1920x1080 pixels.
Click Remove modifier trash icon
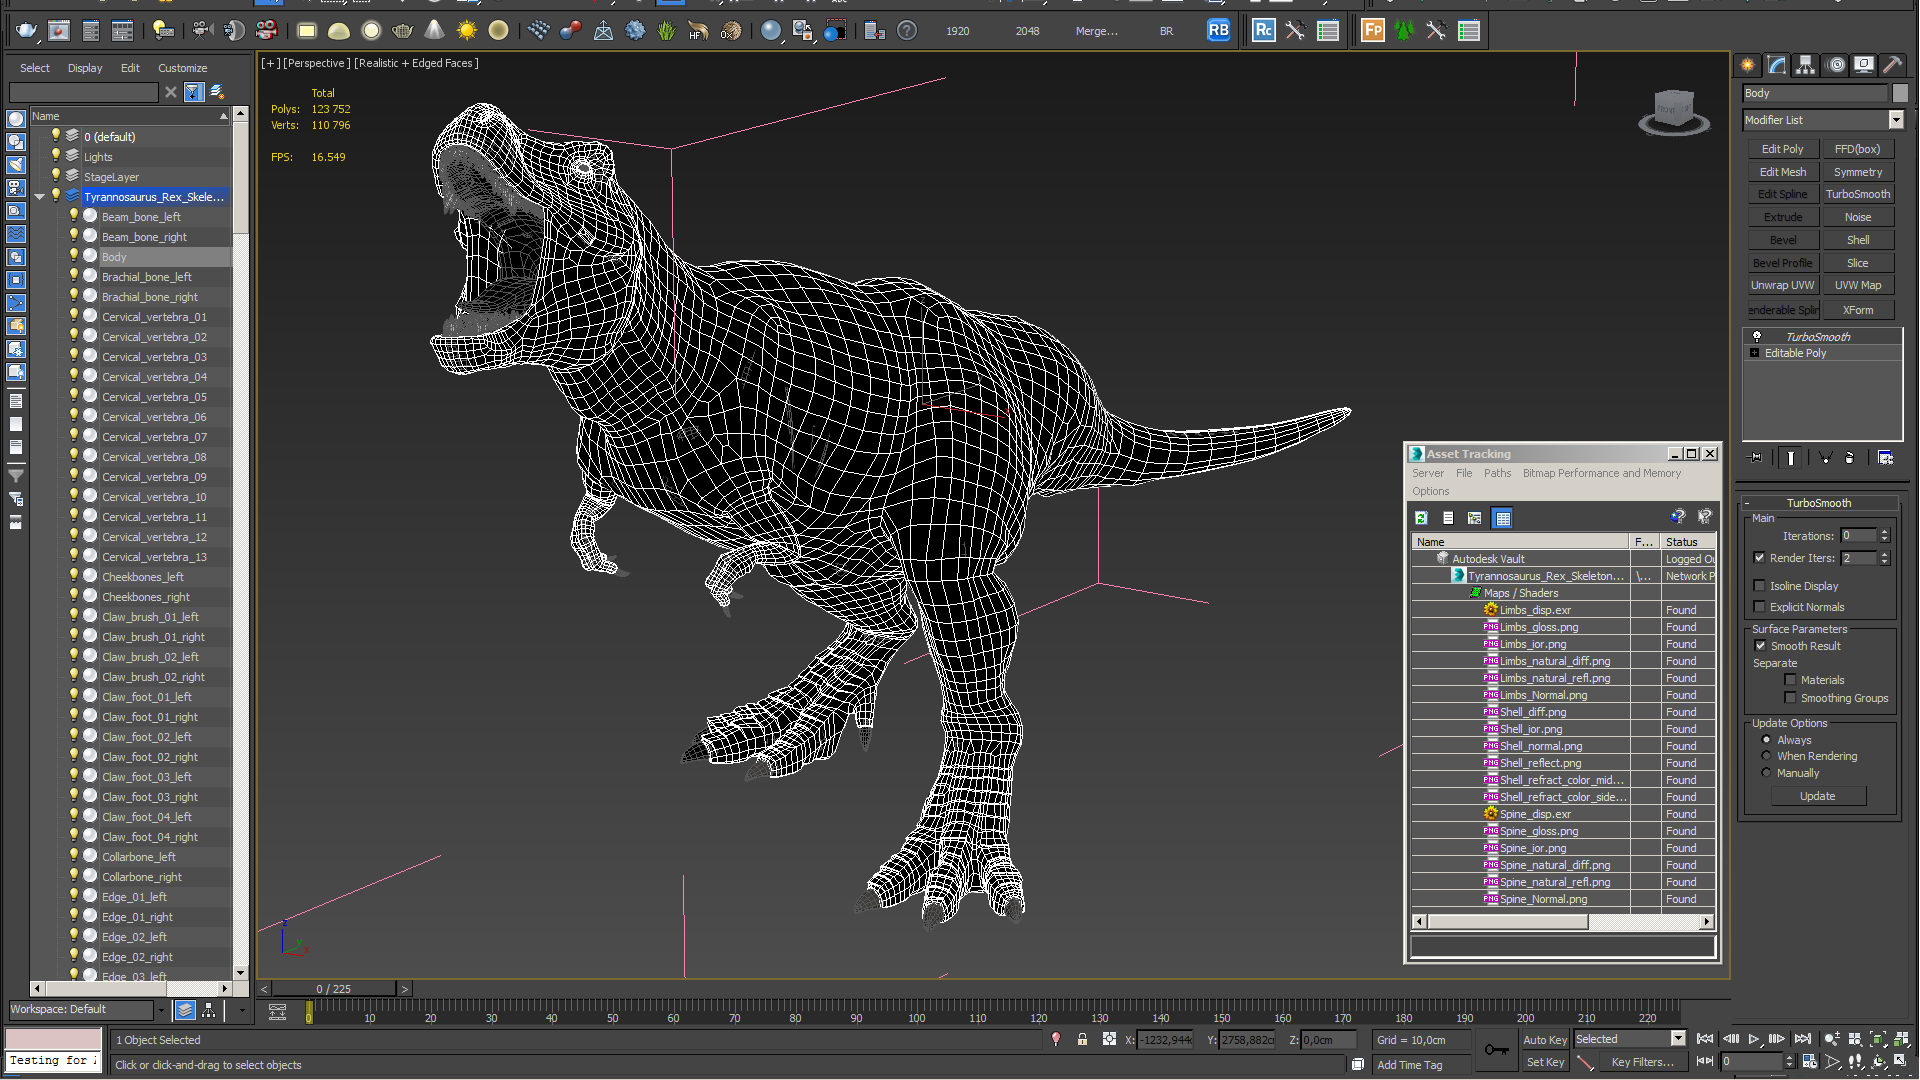click(1849, 458)
